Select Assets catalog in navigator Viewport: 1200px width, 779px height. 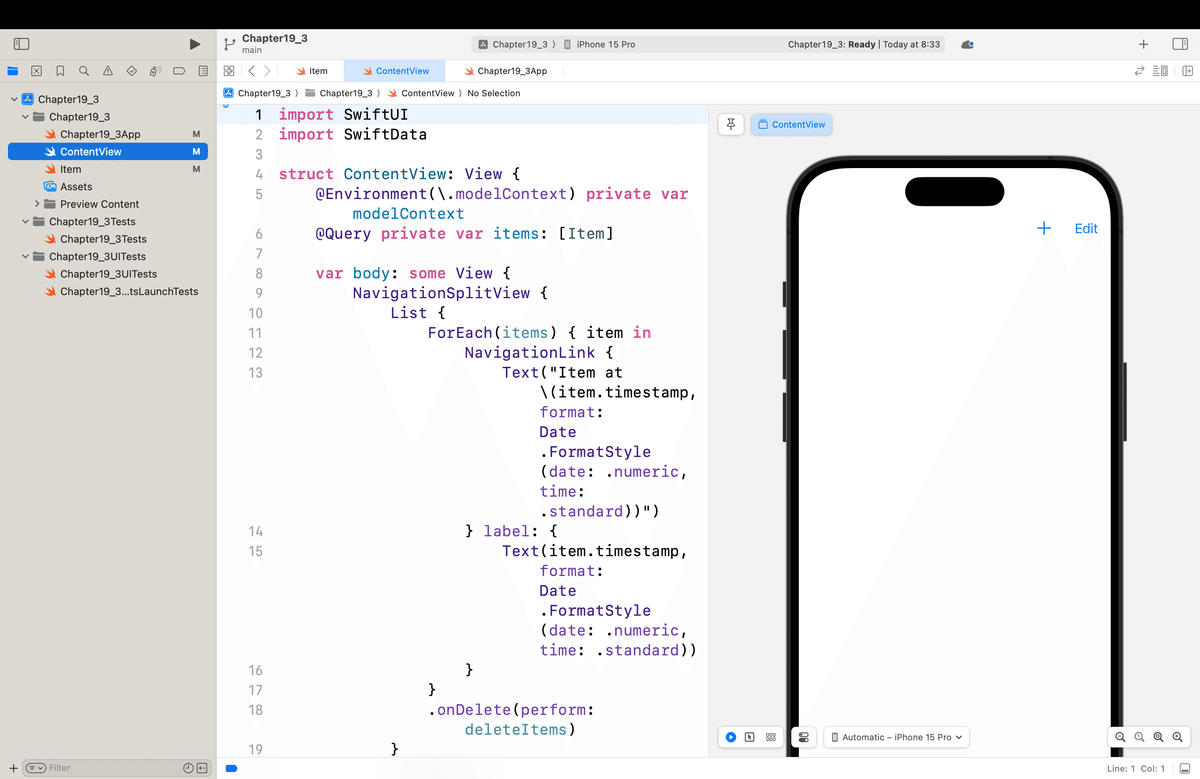[x=75, y=187]
